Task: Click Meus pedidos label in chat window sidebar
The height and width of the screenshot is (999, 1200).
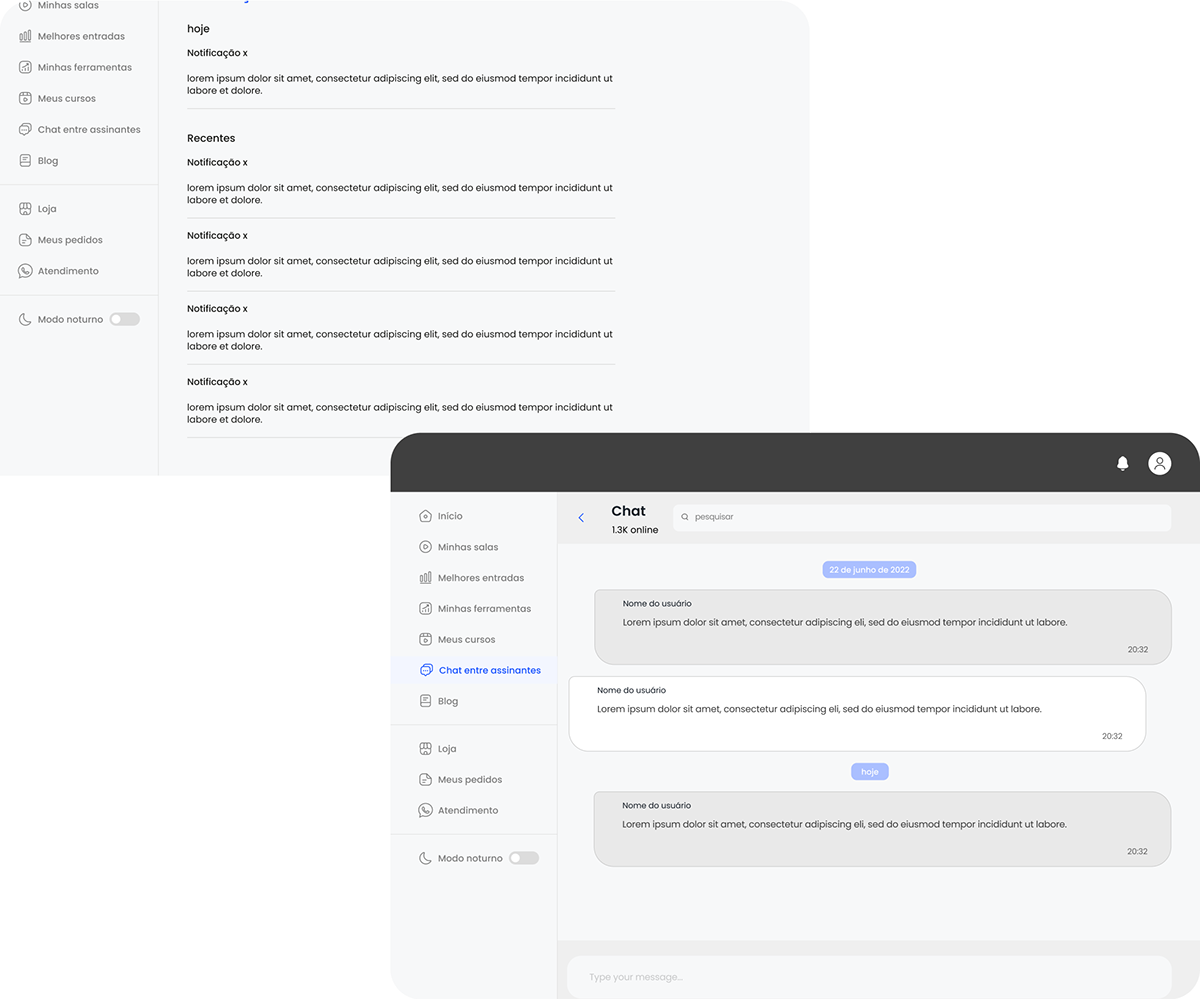Action: (470, 779)
